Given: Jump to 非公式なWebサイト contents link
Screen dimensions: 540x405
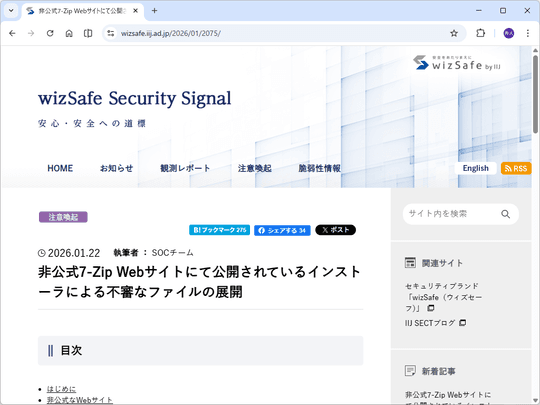Looking at the screenshot, I should pyautogui.click(x=80, y=400).
